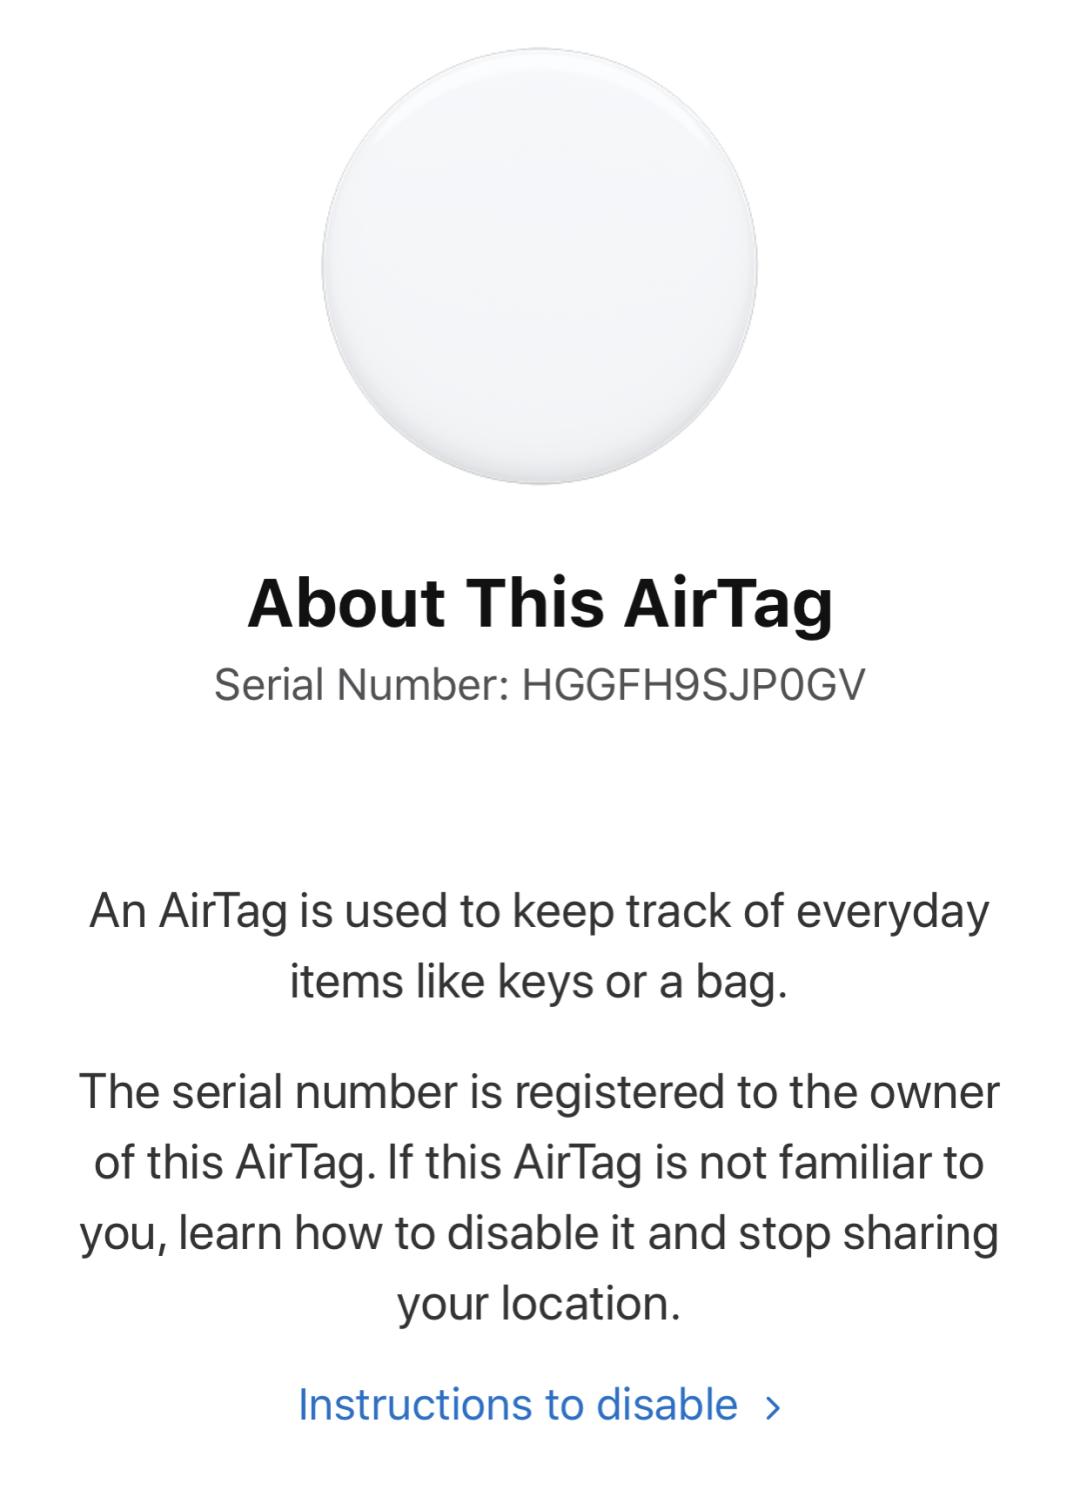Viewport: 1080px width, 1511px height.
Task: Click the text 'your location.'
Action: pyautogui.click(x=539, y=1304)
